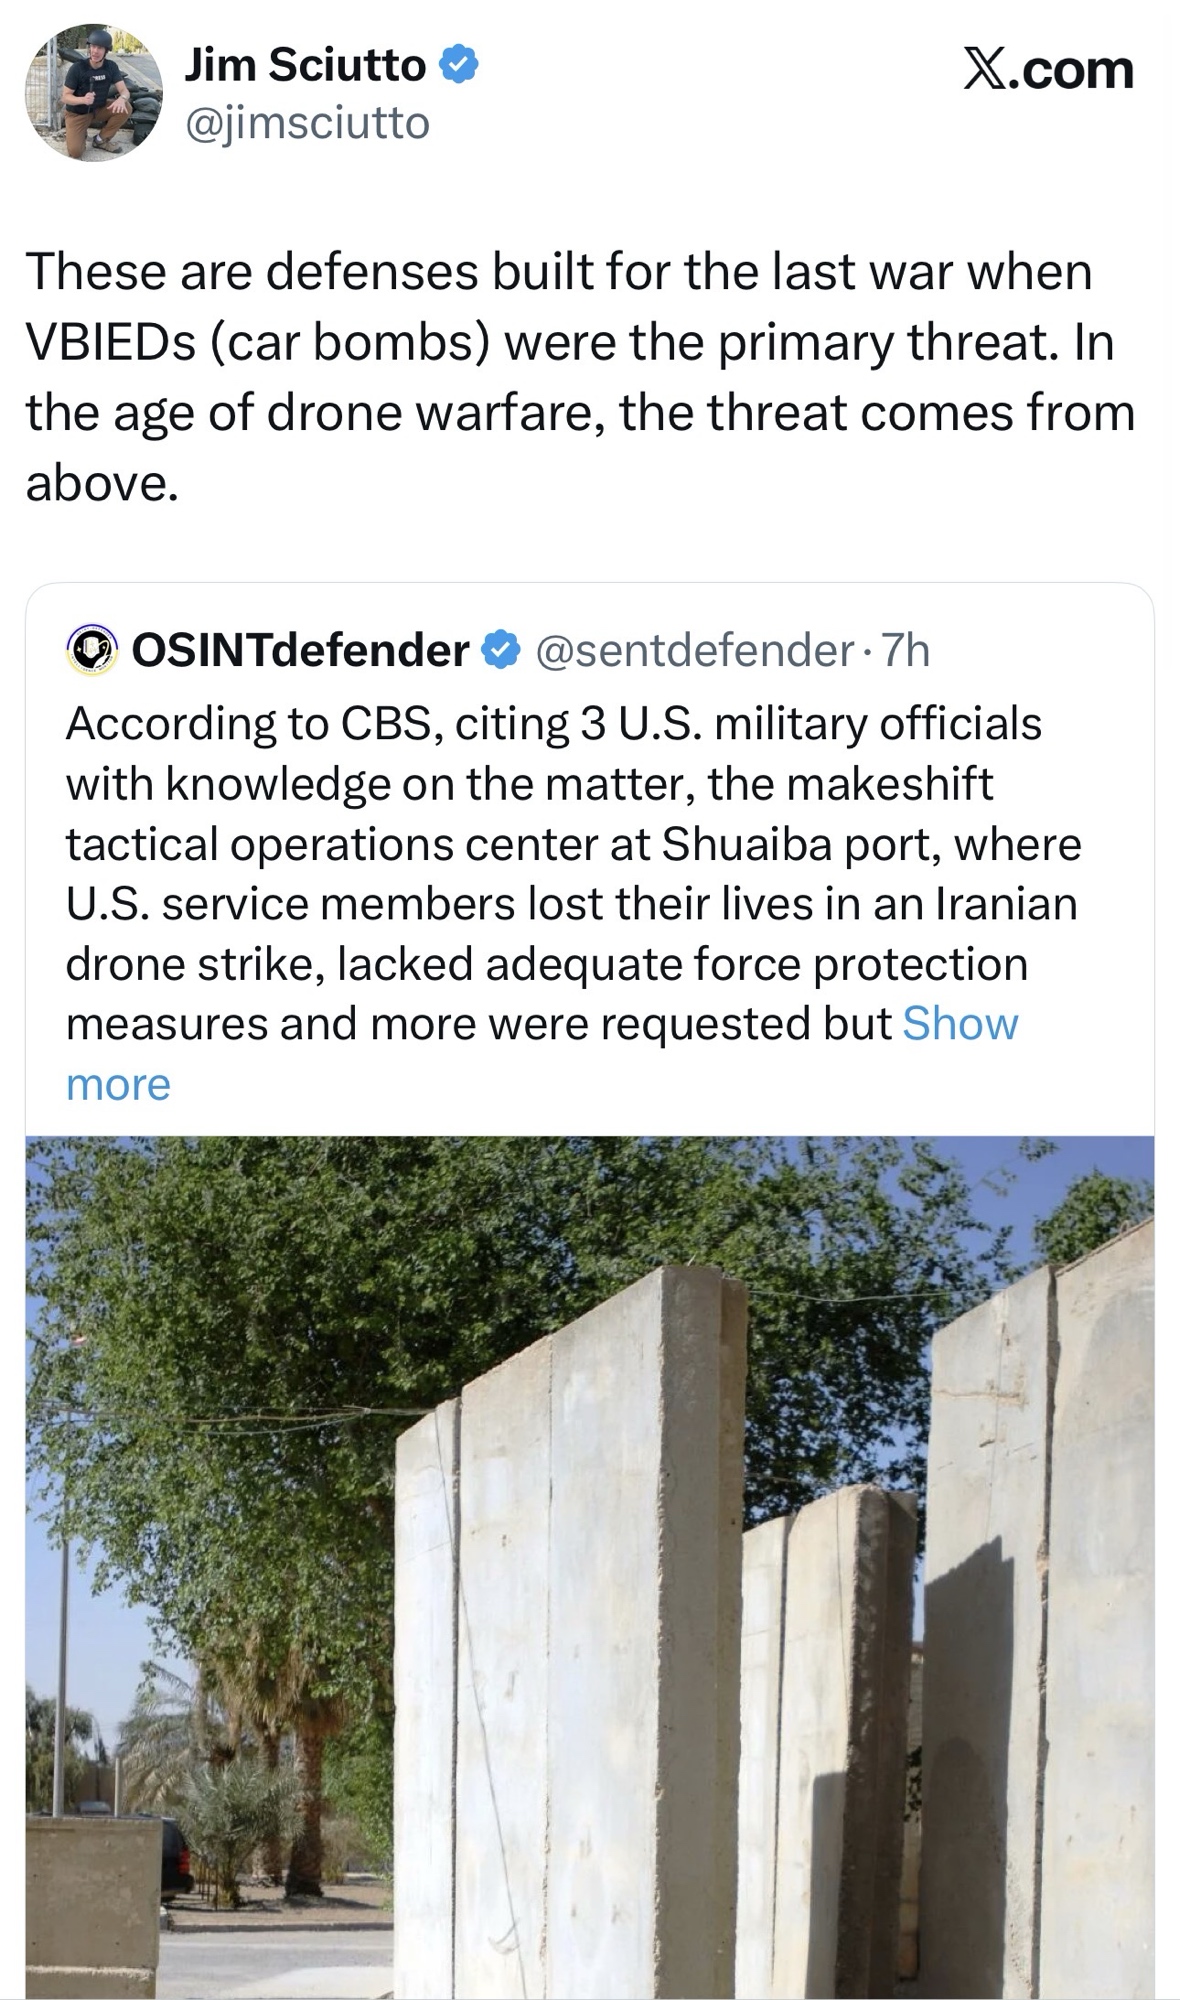Open Jim Sciutto's profile picture
The image size is (1180, 2000).
tap(93, 92)
